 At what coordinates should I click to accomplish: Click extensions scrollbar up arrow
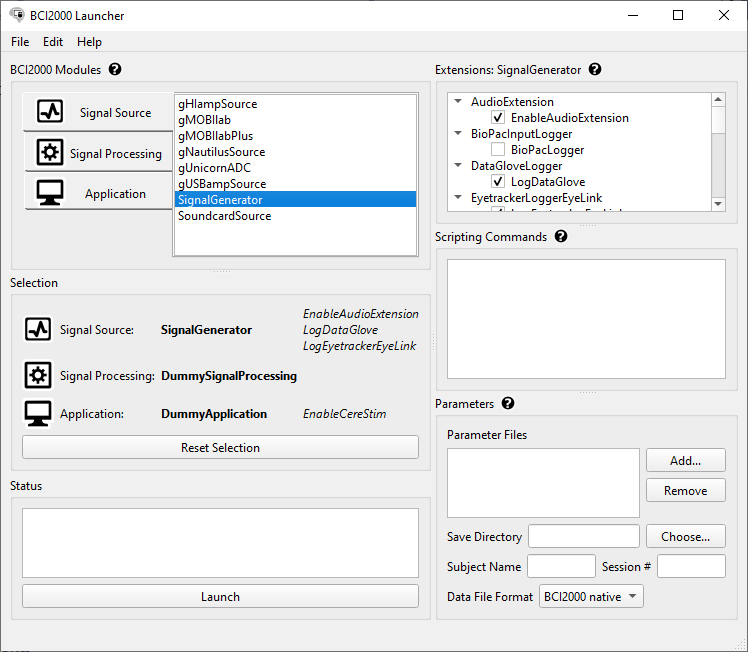tap(718, 99)
